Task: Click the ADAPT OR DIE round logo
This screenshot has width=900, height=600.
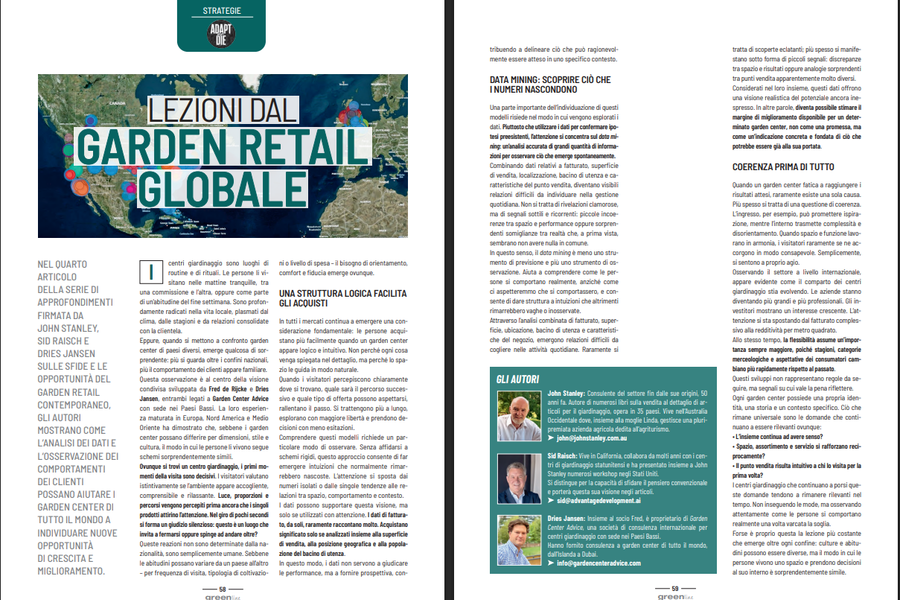Action: pyautogui.click(x=221, y=34)
